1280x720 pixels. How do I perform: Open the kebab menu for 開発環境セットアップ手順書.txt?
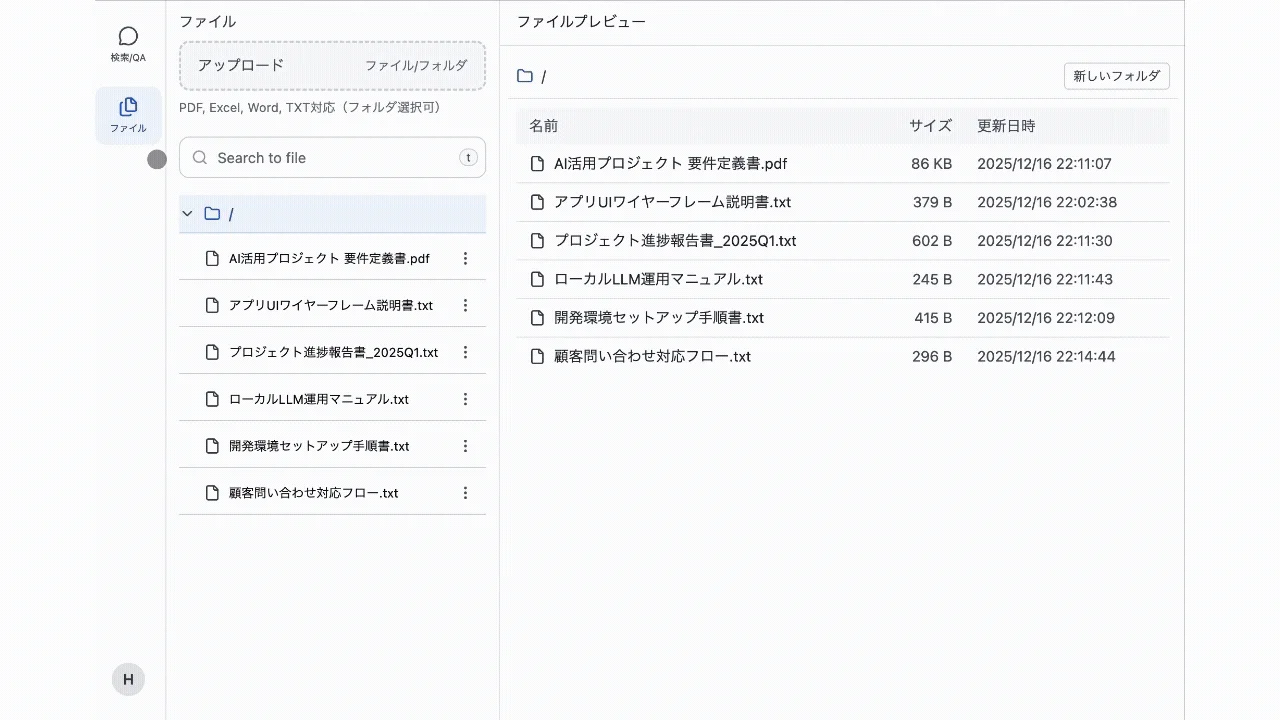click(x=465, y=445)
